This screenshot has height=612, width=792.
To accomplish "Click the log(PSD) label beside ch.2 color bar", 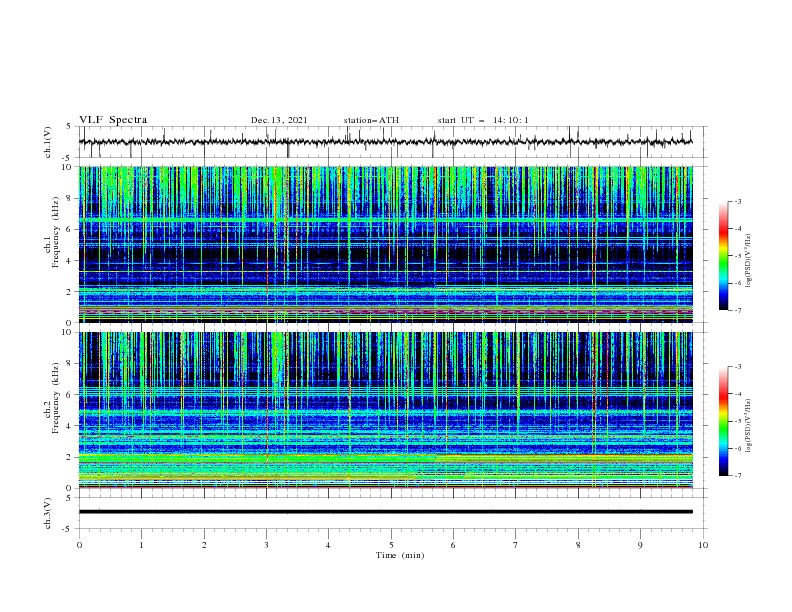I will point(749,426).
